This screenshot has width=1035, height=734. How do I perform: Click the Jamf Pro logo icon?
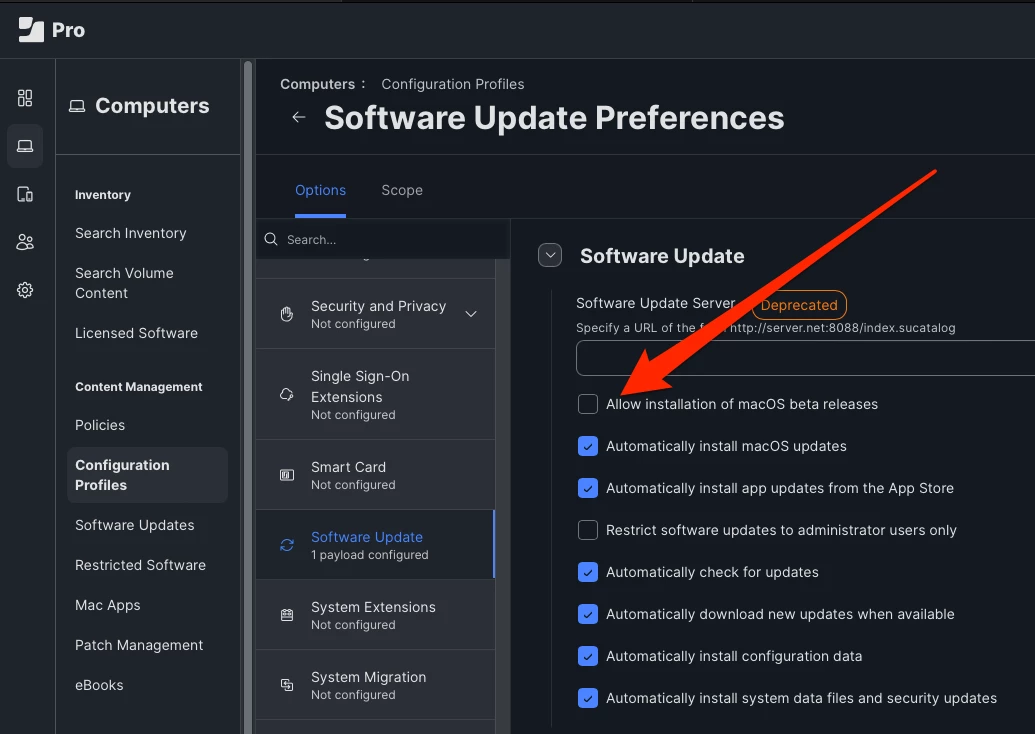click(x=31, y=30)
